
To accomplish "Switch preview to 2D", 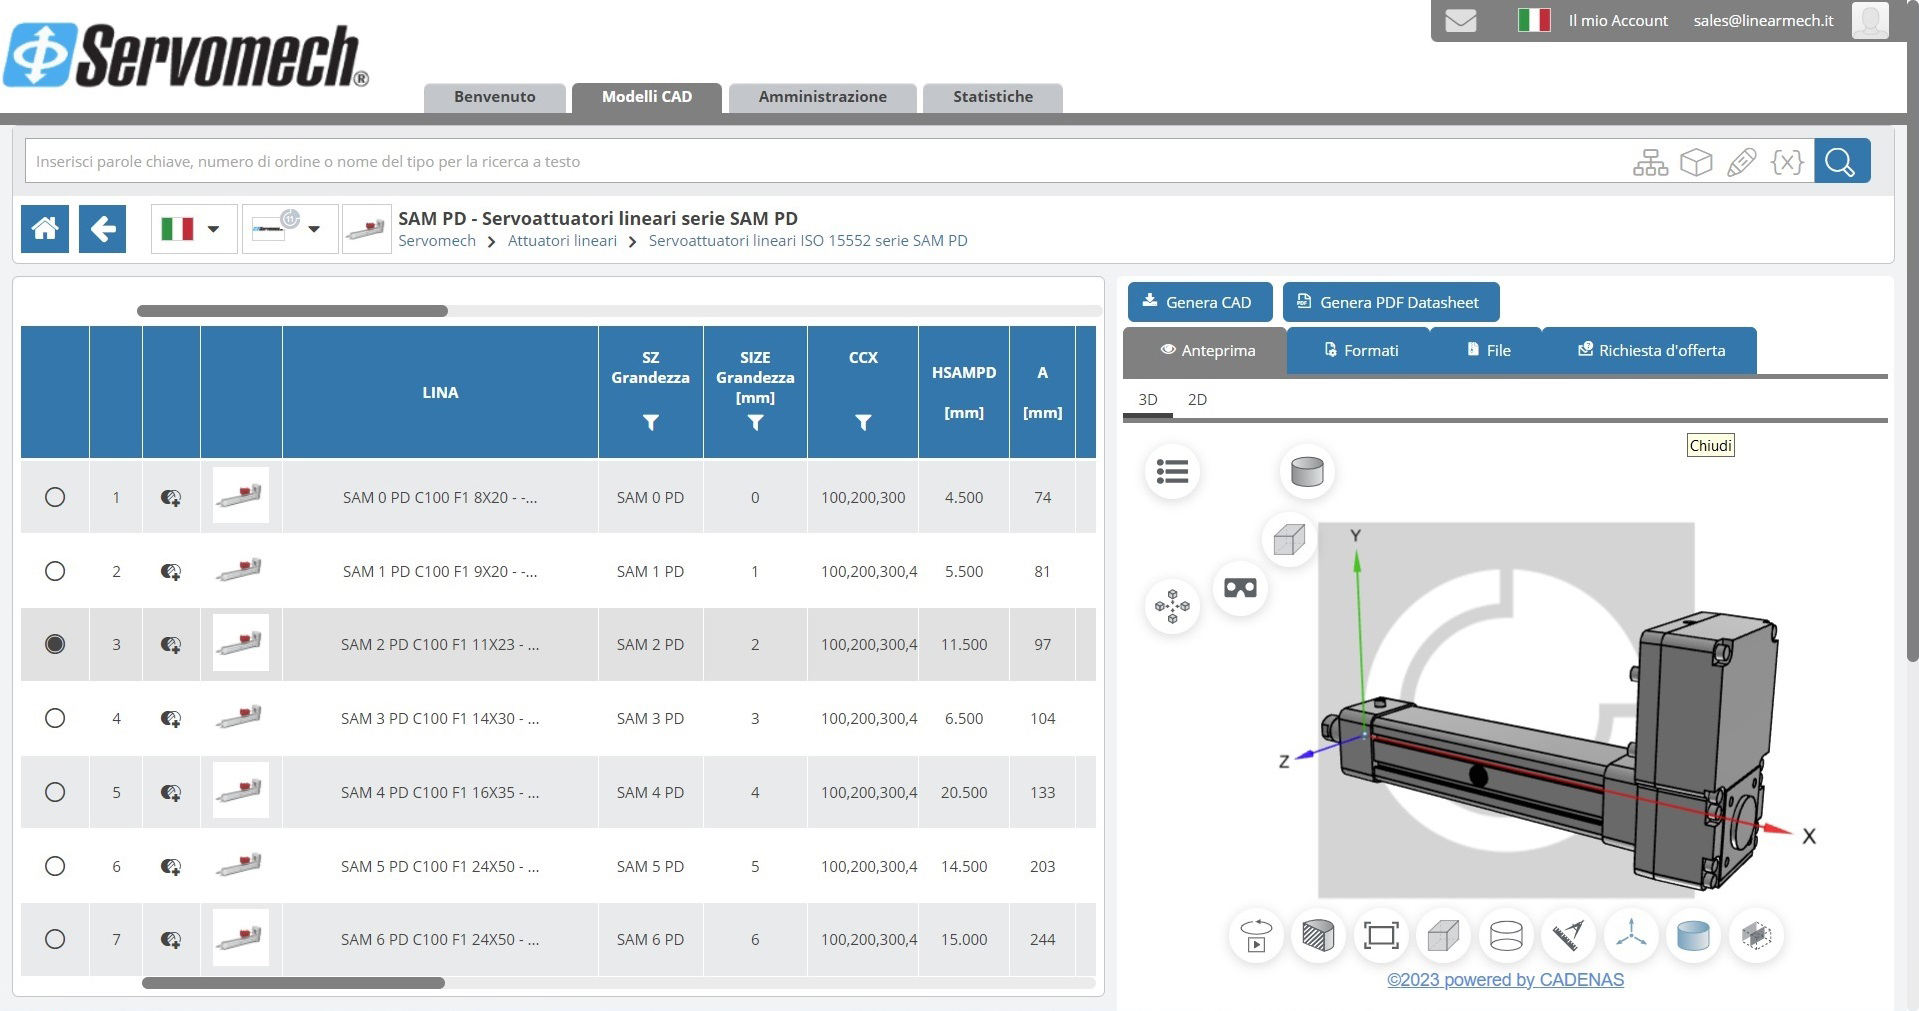I will pos(1197,400).
